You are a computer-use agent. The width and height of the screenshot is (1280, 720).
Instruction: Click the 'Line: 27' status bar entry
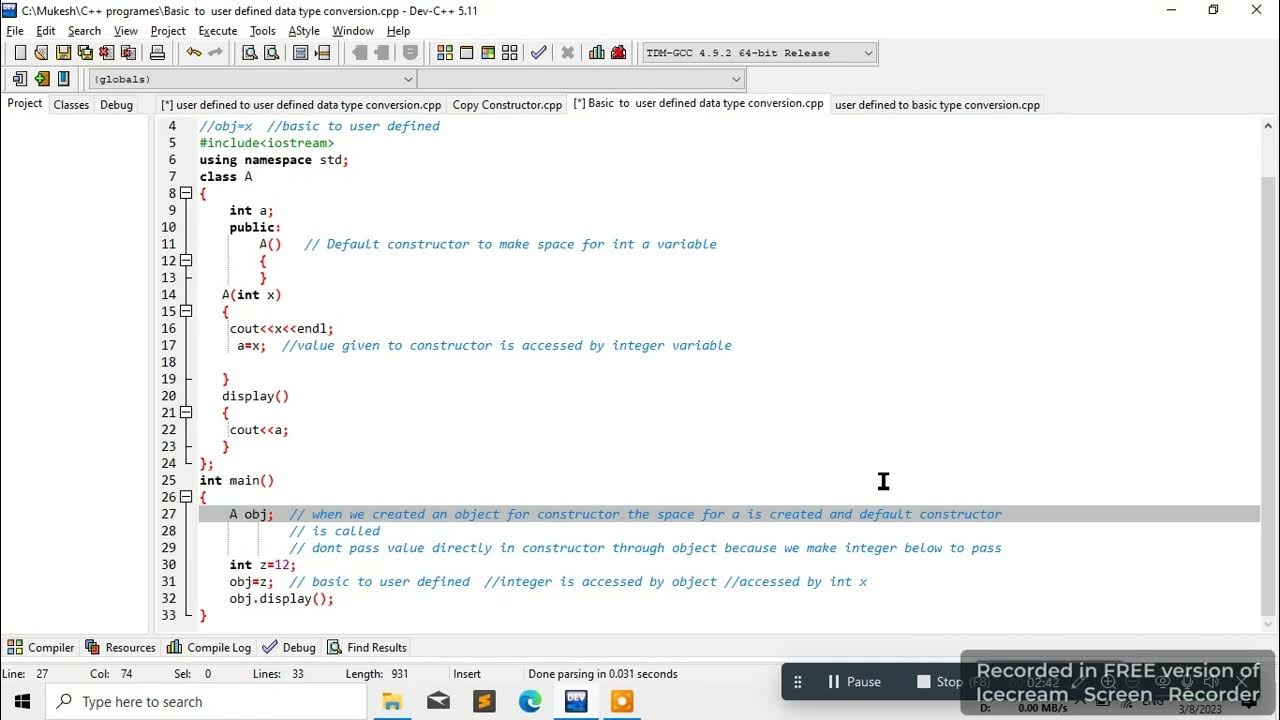click(x=25, y=674)
